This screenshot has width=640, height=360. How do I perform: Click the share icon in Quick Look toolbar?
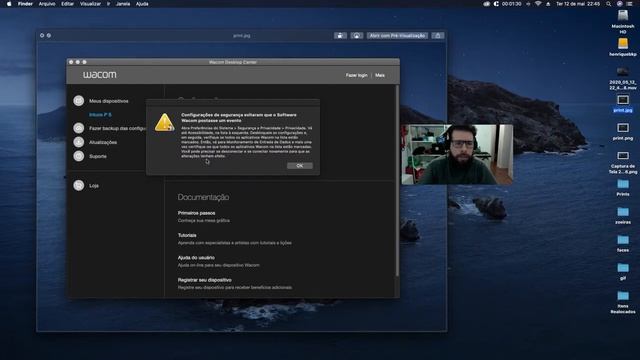click(x=438, y=36)
